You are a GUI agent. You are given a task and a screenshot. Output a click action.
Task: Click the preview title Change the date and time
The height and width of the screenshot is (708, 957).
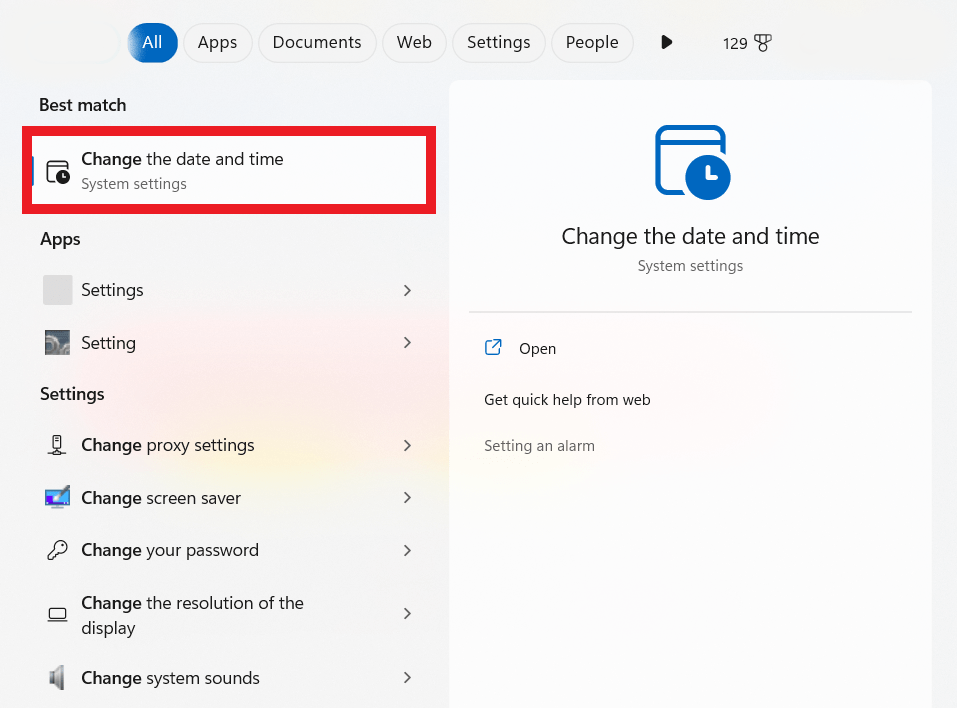(690, 237)
